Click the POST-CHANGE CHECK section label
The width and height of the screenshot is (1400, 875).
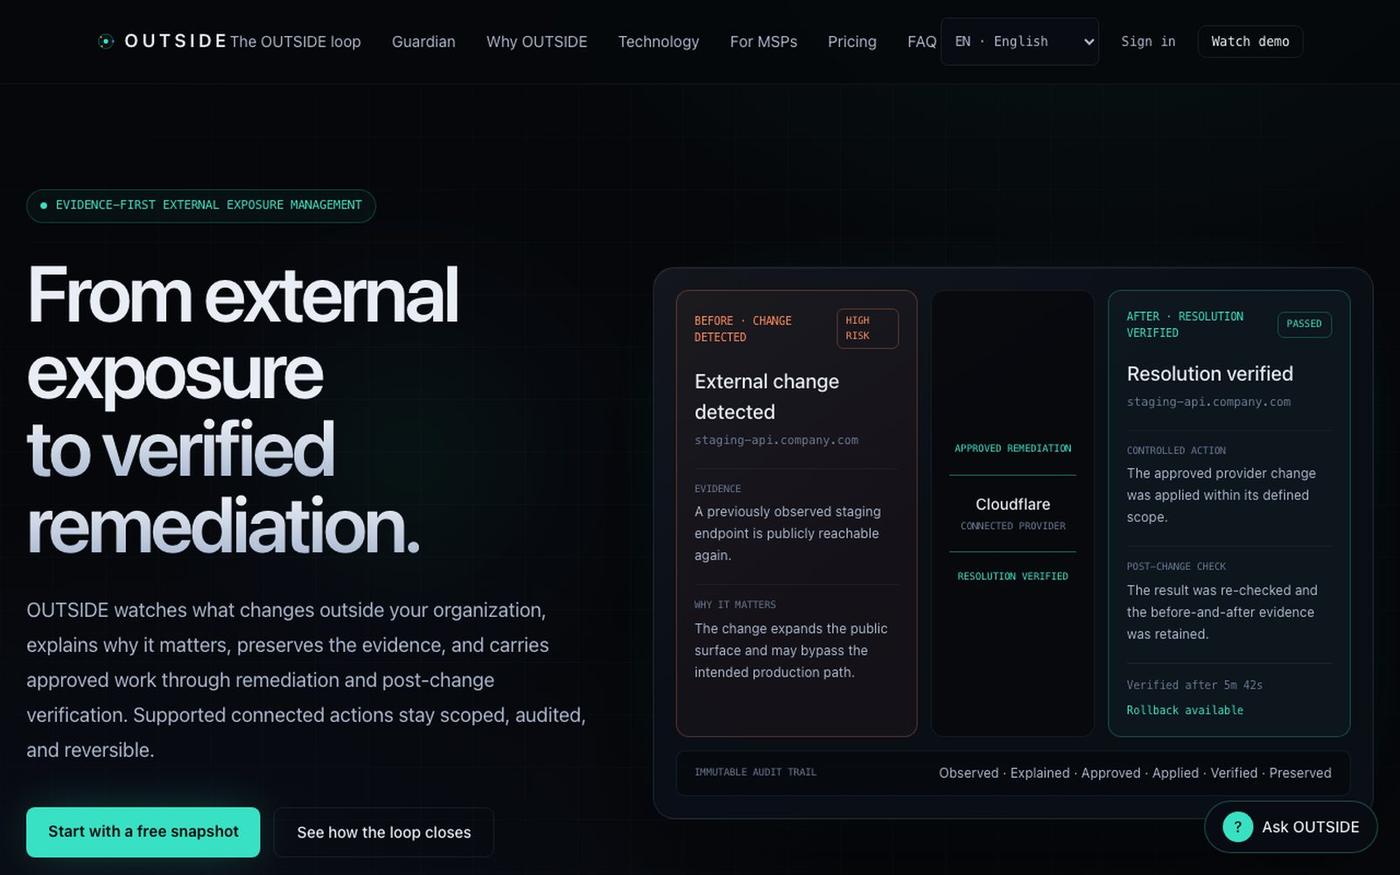[1176, 567]
